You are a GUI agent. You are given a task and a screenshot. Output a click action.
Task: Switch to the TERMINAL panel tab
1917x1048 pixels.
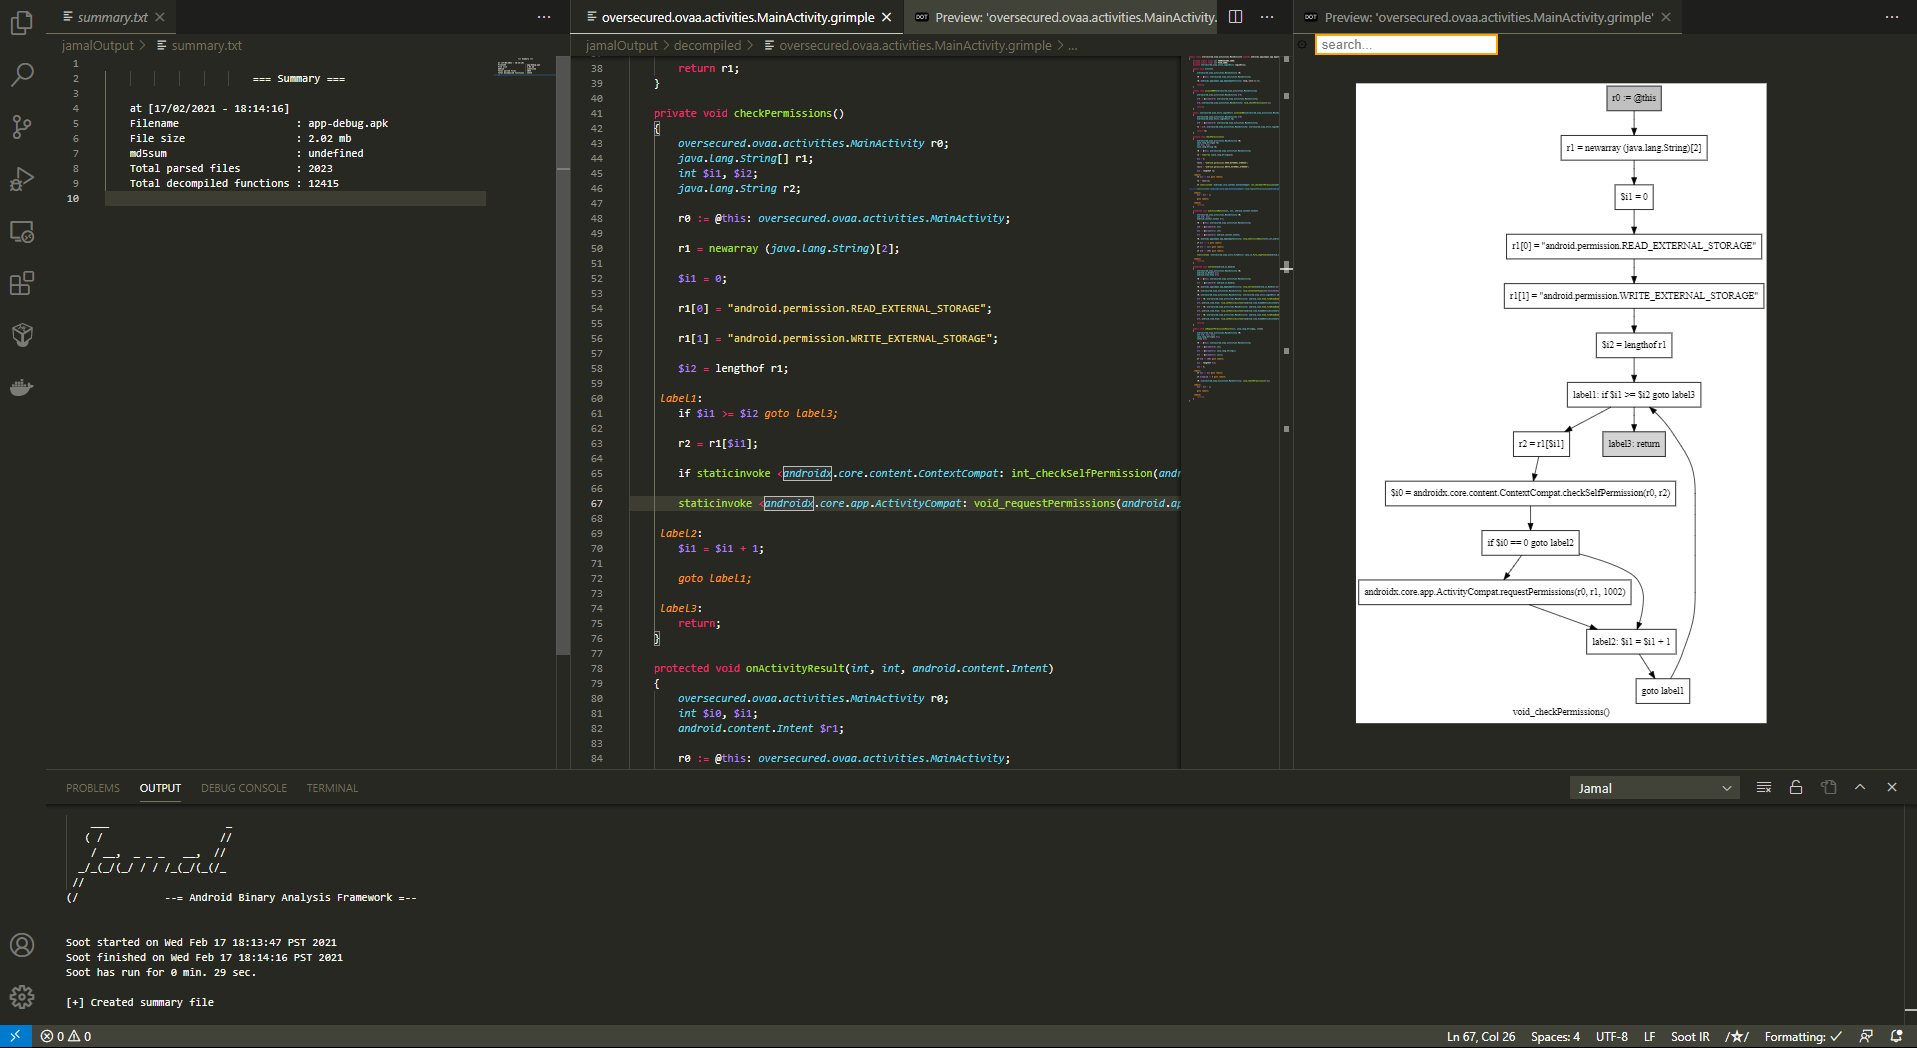pyautogui.click(x=332, y=788)
